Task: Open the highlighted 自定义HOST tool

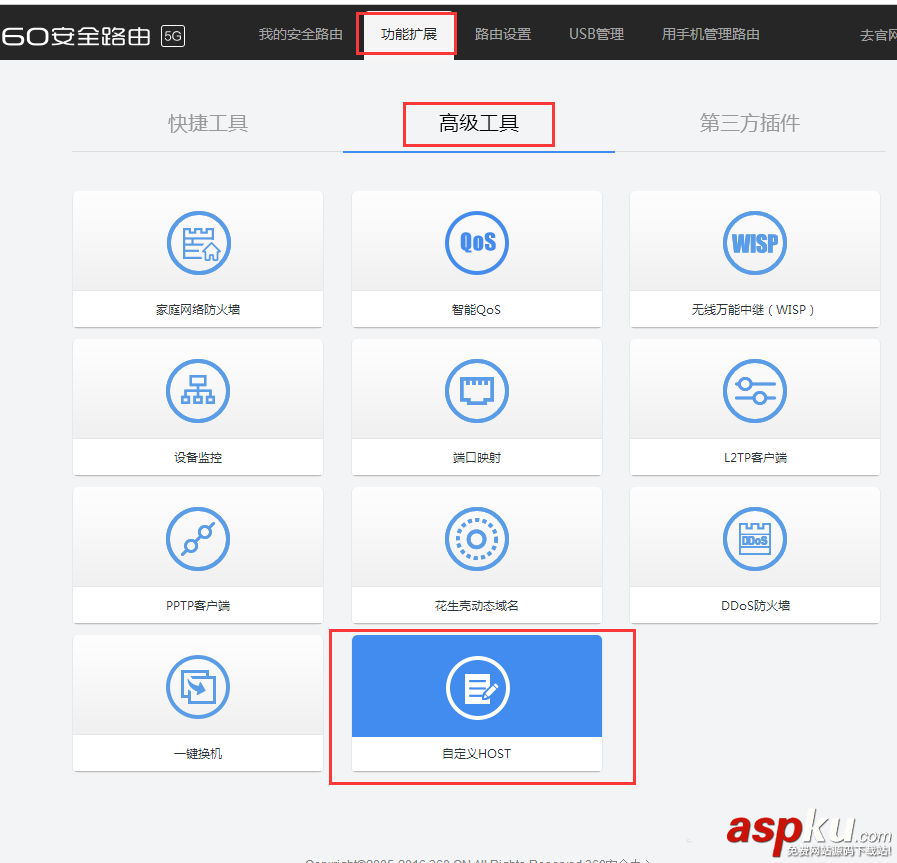Action: click(476, 702)
